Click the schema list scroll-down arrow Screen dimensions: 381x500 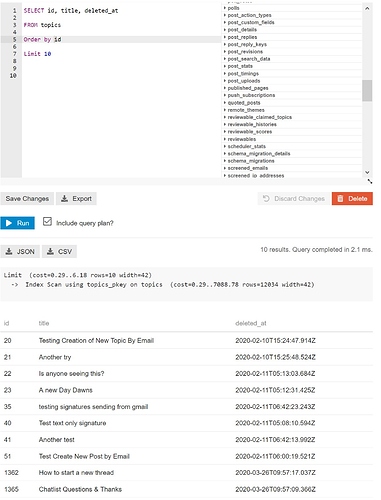point(367,172)
